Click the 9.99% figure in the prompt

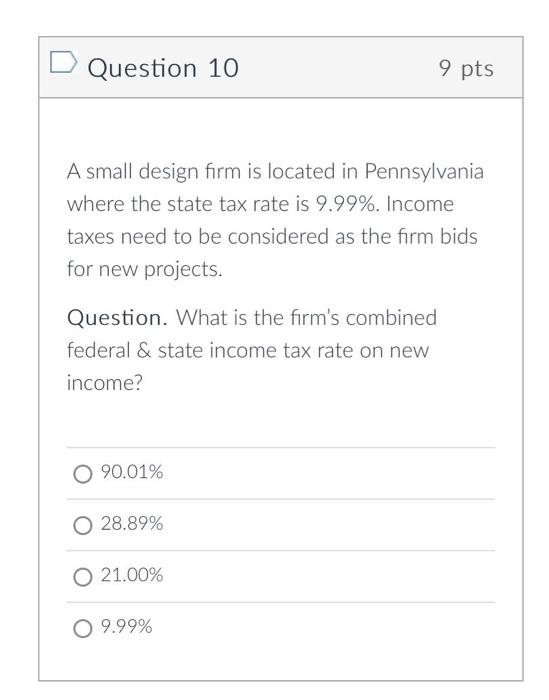(345, 204)
